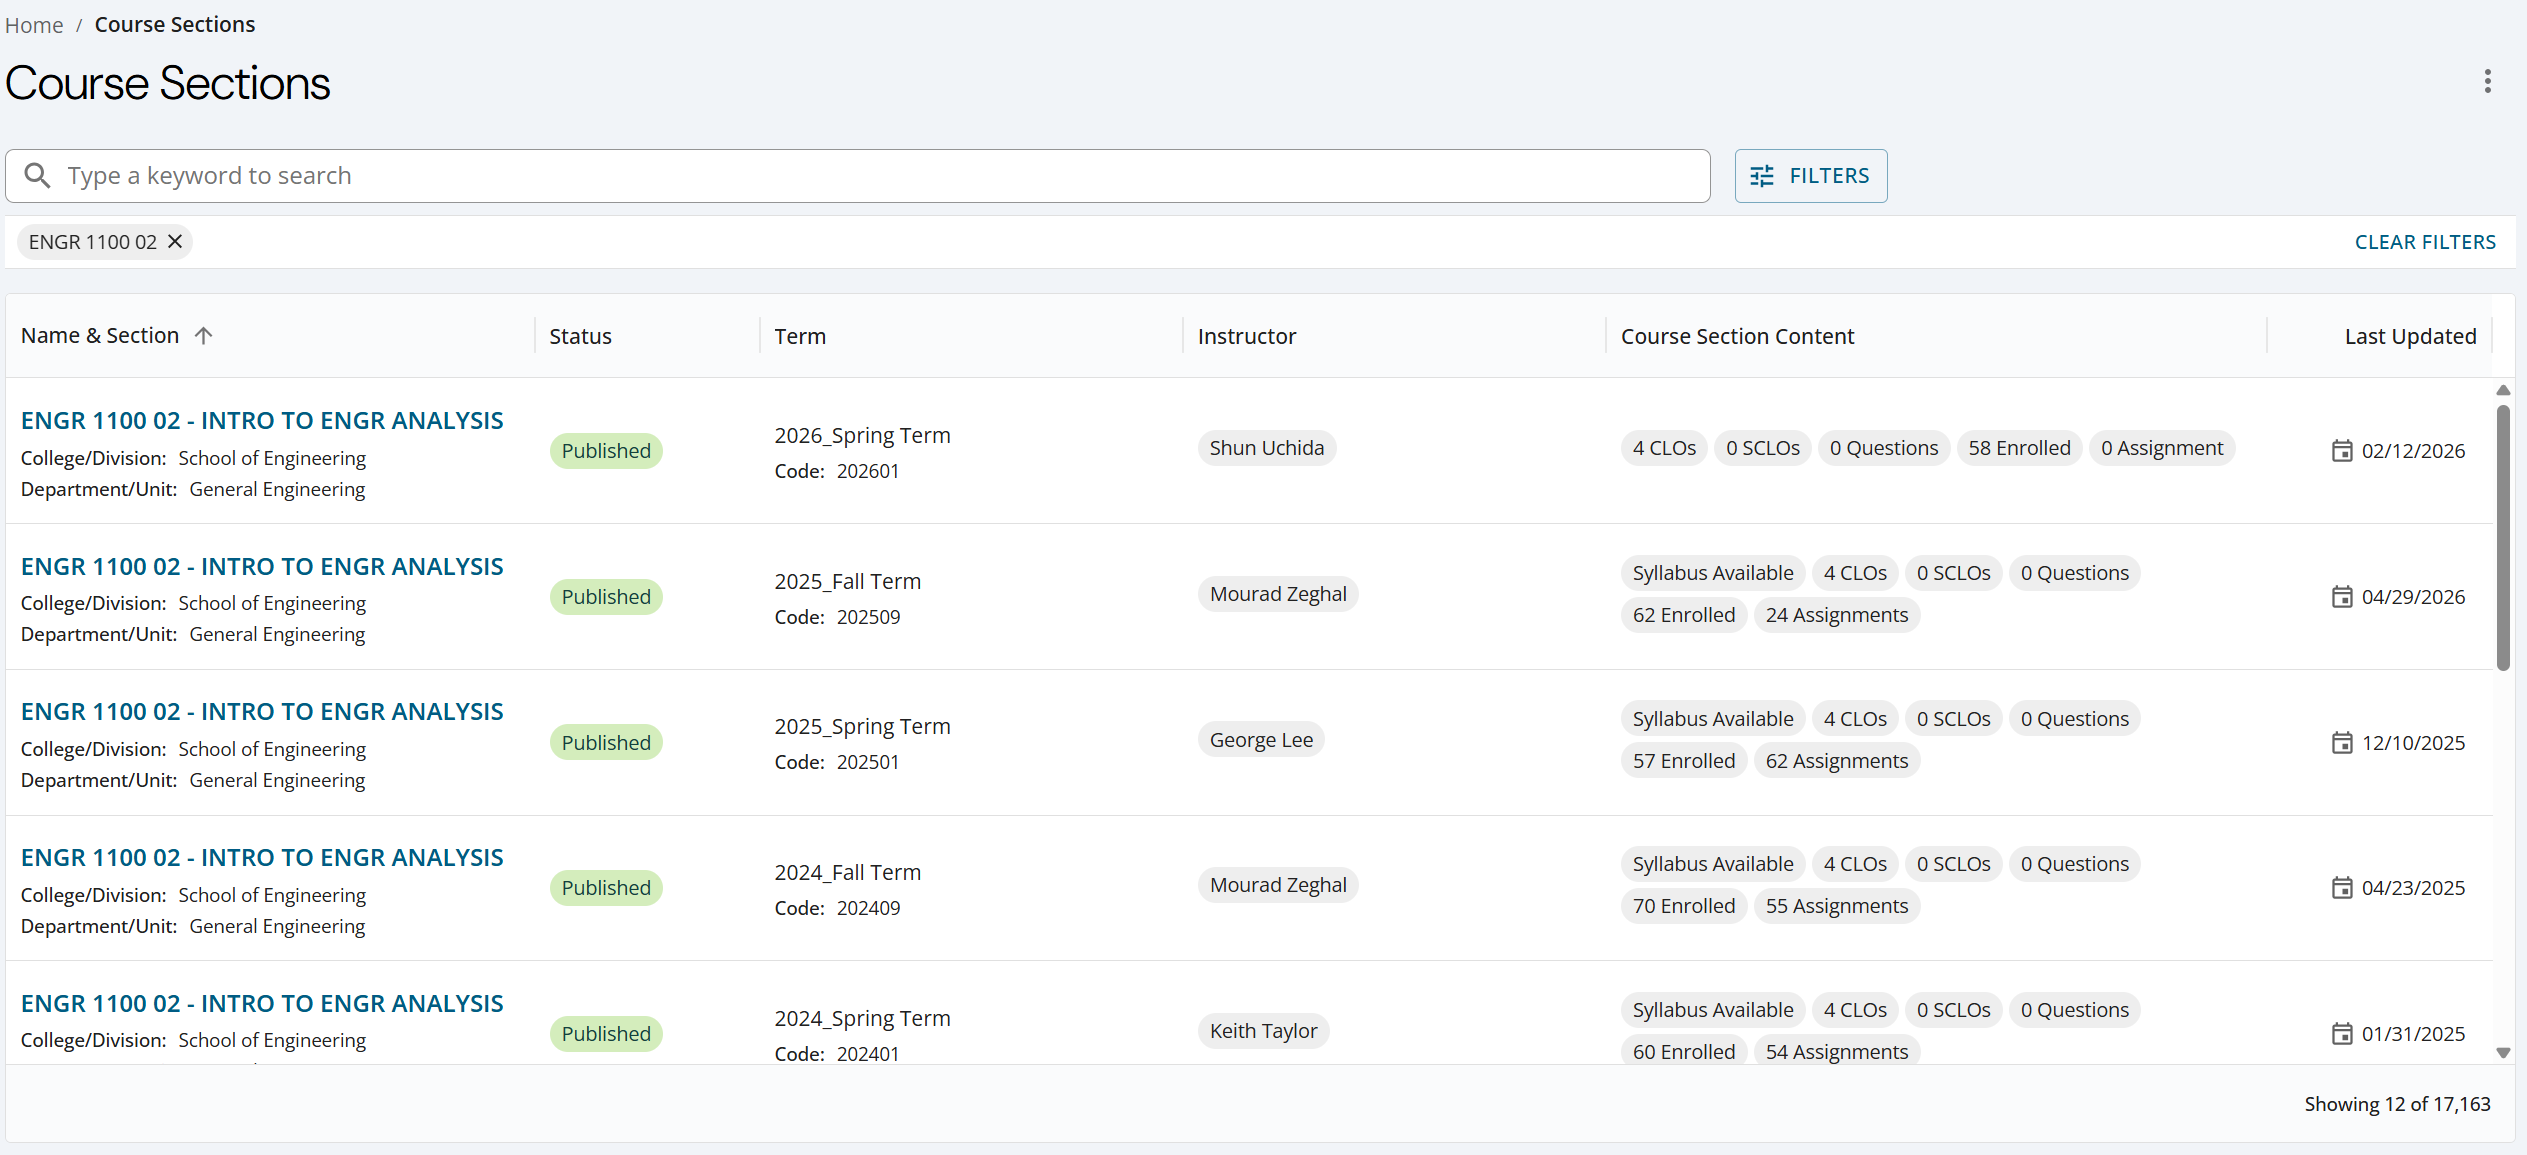Open the 2024_Spring Term ENGR 1100 02 section
Image resolution: width=2527 pixels, height=1155 pixels.
262,1003
